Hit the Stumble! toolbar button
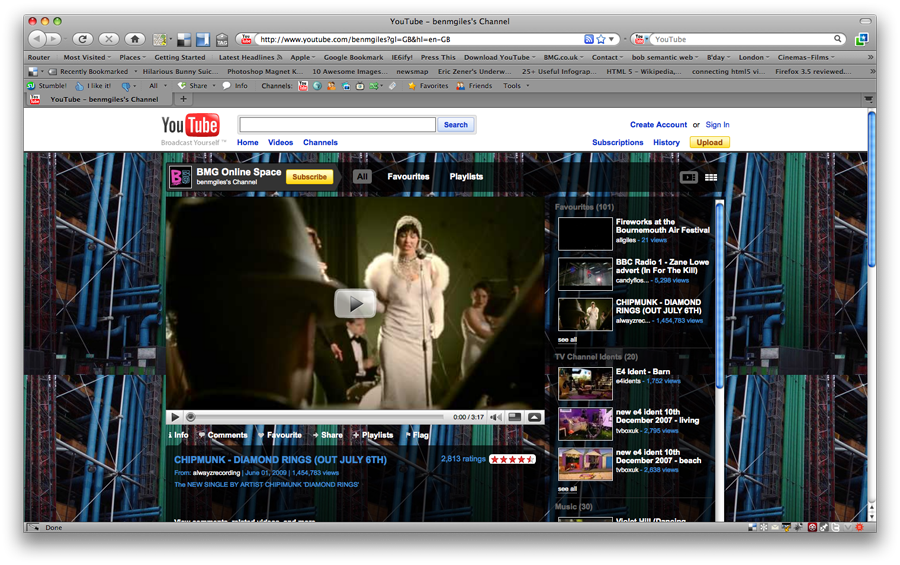Image resolution: width=900 pixels, height=565 pixels. 47,86
